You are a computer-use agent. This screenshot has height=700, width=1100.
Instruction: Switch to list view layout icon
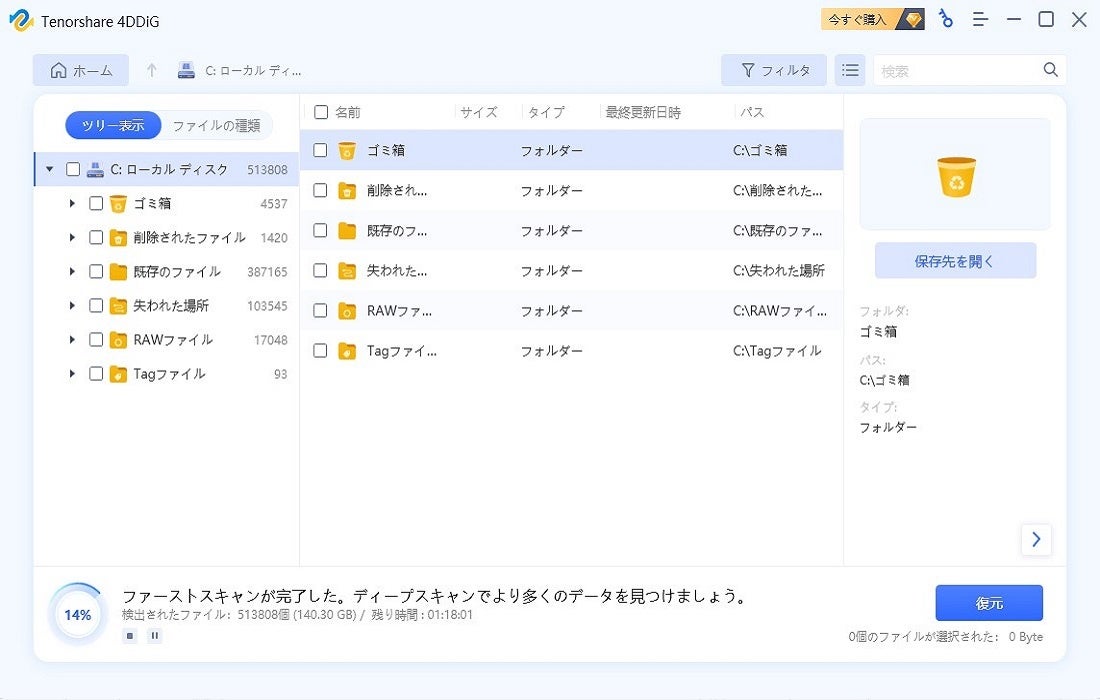point(850,70)
